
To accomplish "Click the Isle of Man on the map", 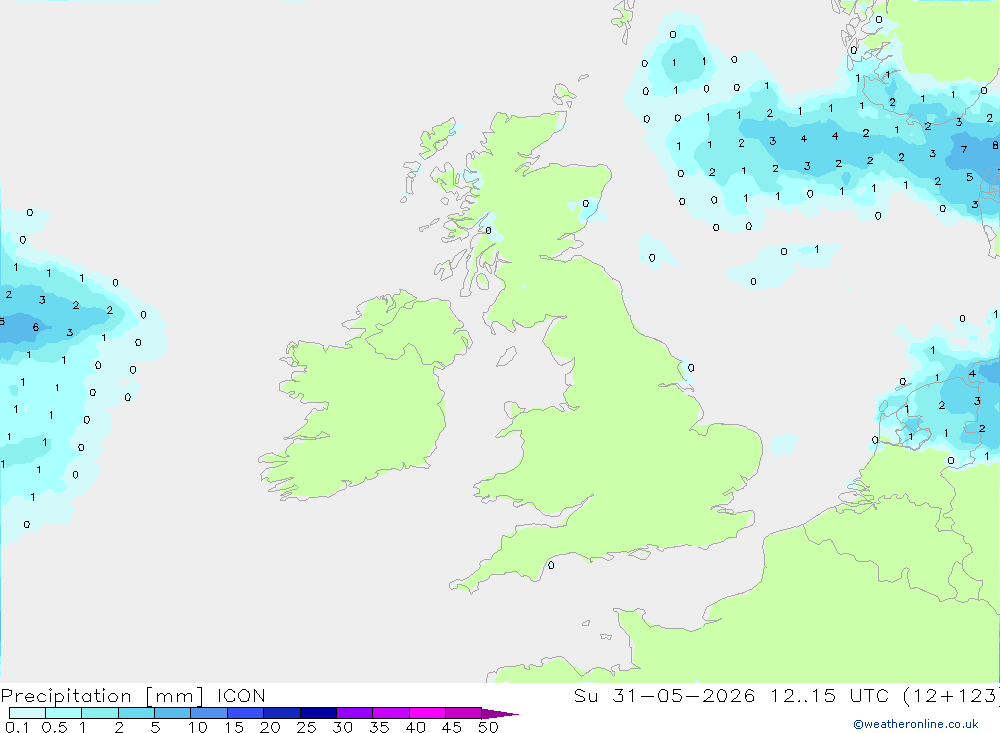I will [506, 356].
